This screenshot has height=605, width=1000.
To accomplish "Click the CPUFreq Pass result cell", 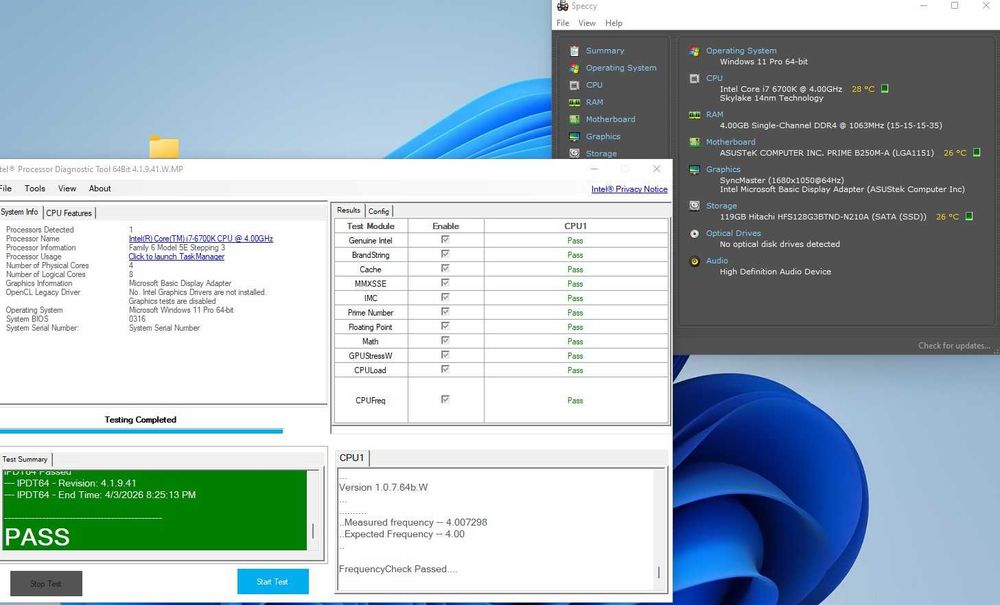I will (575, 400).
